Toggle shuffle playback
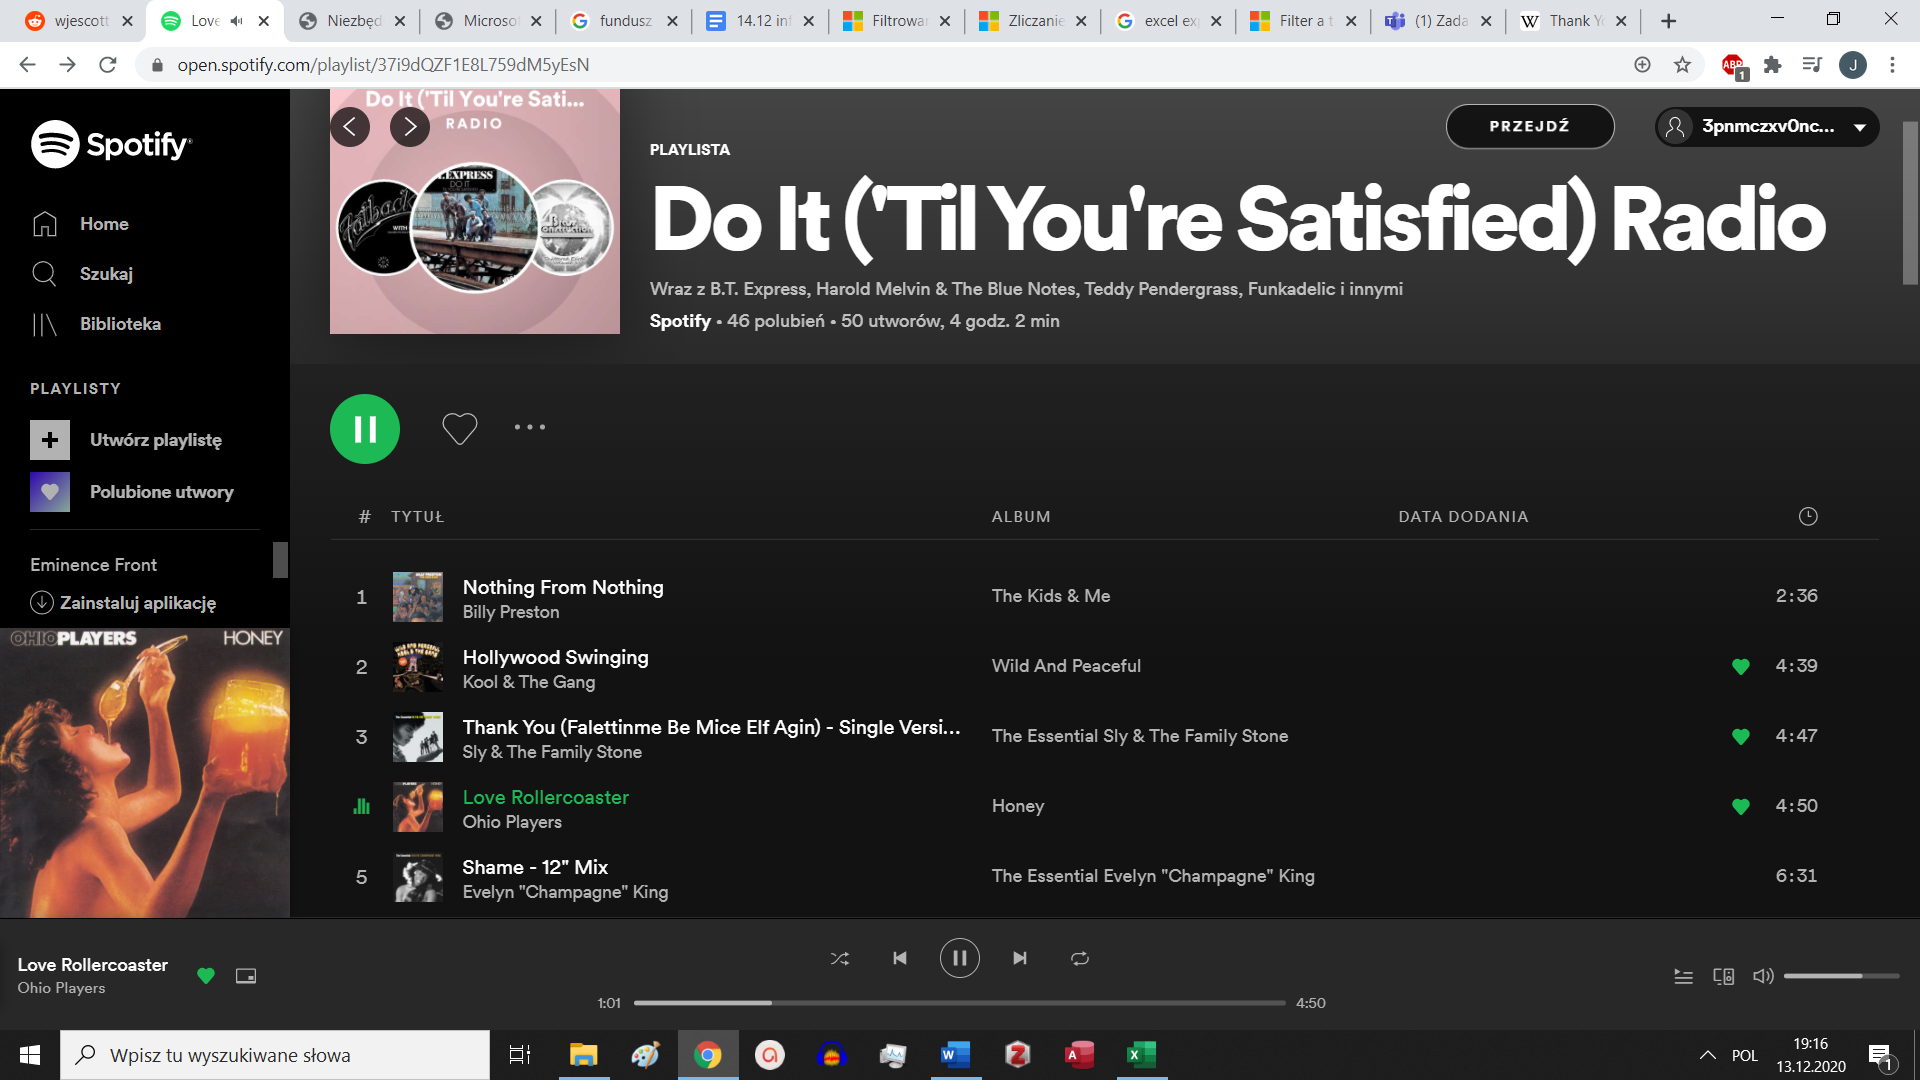The width and height of the screenshot is (1920, 1080). 840,958
